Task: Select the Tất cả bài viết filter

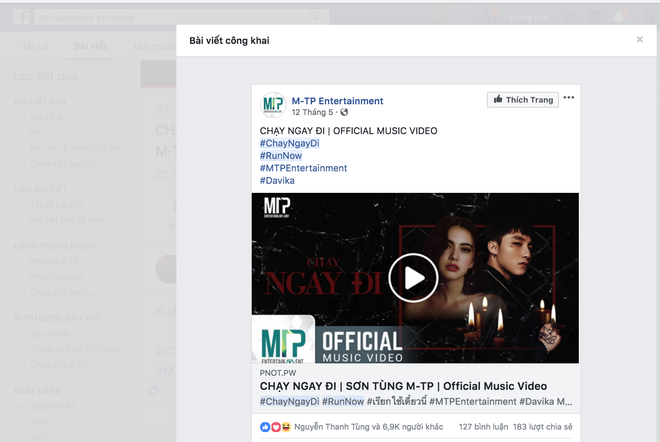Action: 56,205
